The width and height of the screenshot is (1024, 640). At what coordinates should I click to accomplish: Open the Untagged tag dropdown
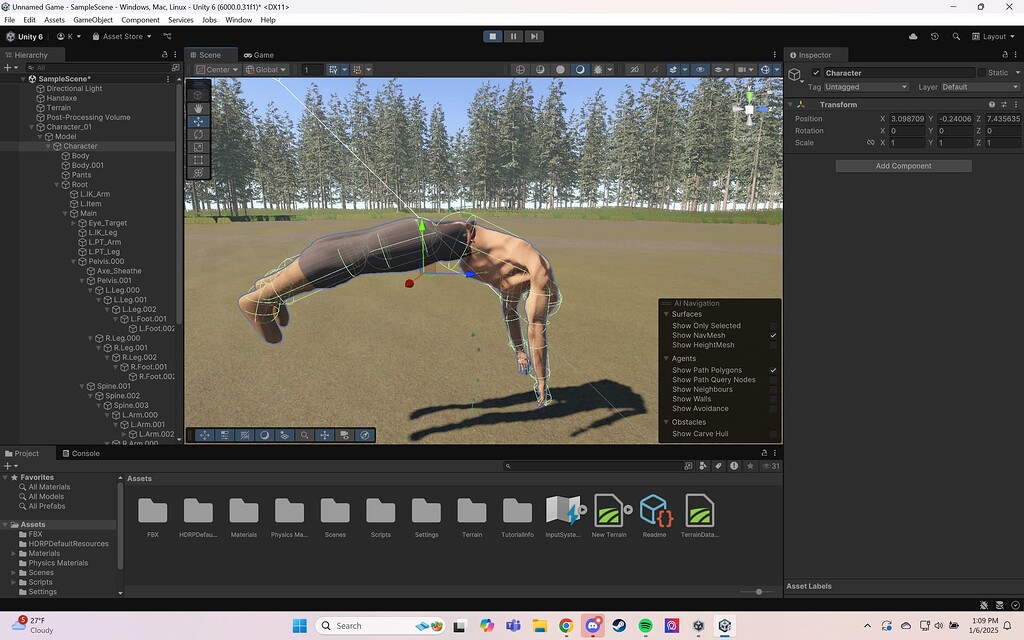click(x=865, y=87)
